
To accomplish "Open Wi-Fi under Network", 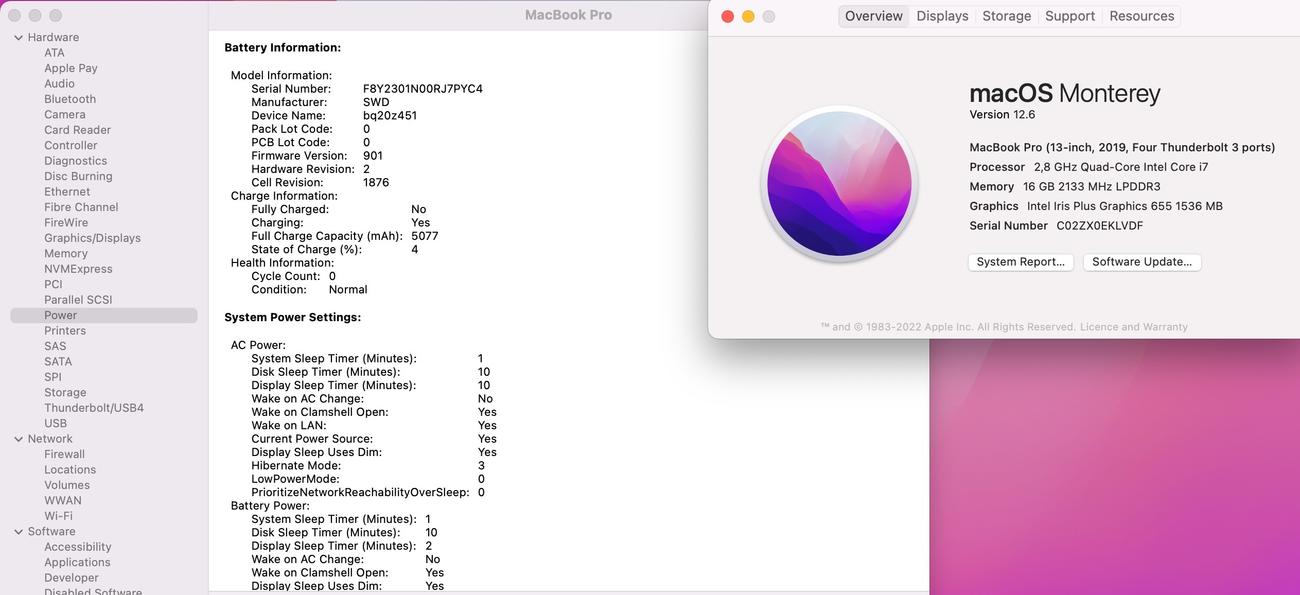I will click(58, 516).
